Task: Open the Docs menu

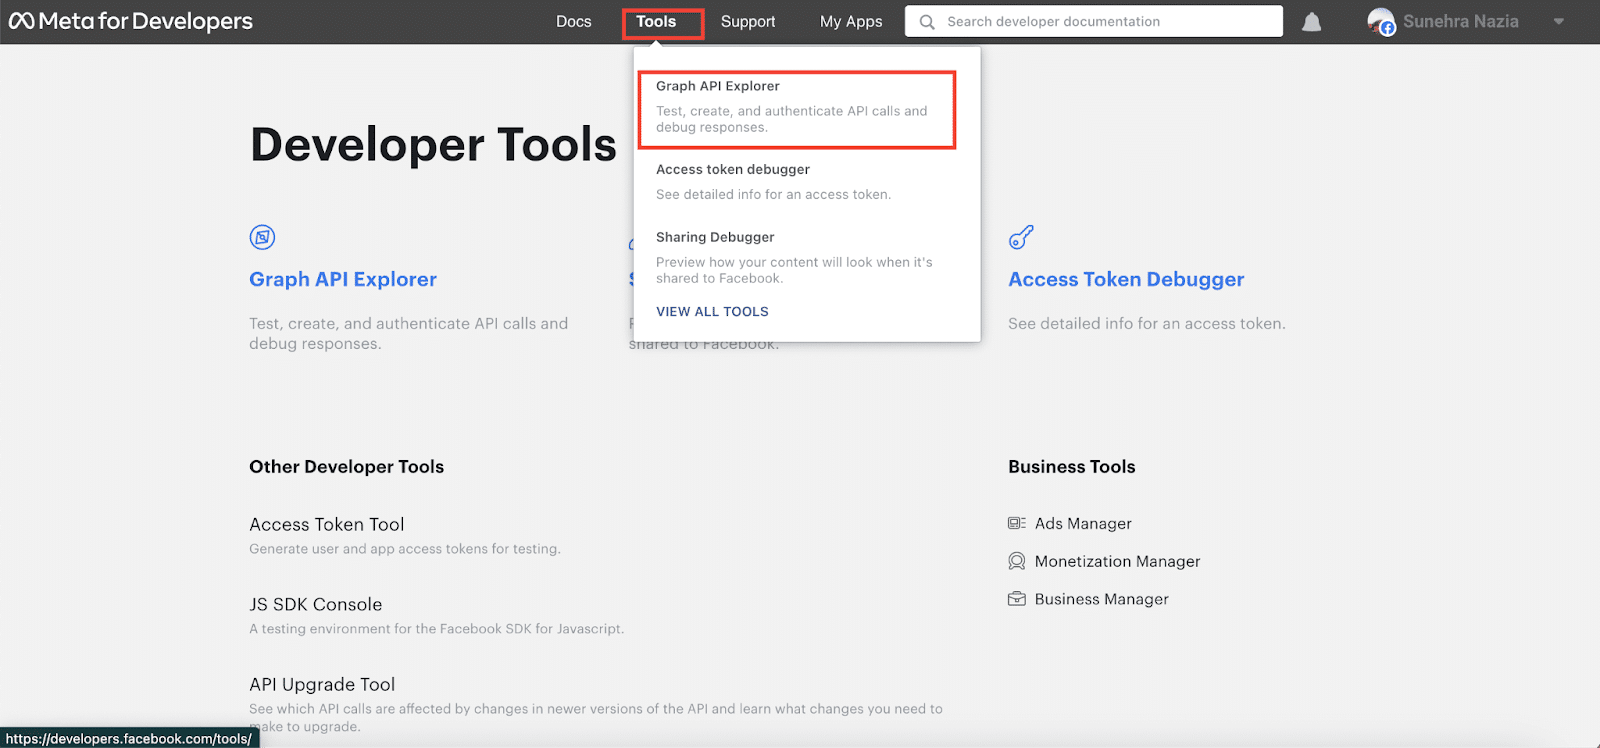Action: (x=573, y=22)
